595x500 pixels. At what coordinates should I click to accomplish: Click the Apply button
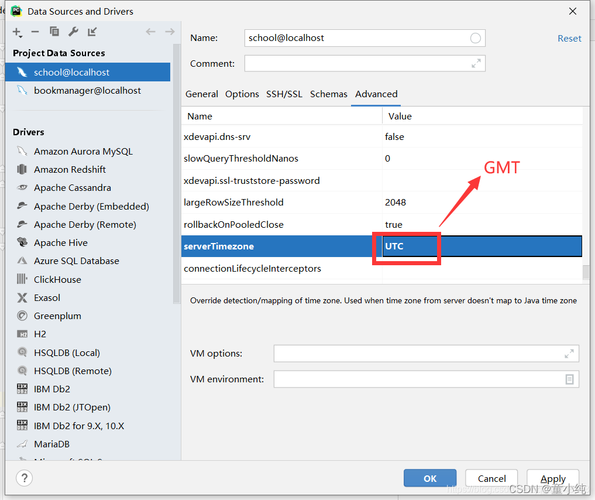click(553, 478)
